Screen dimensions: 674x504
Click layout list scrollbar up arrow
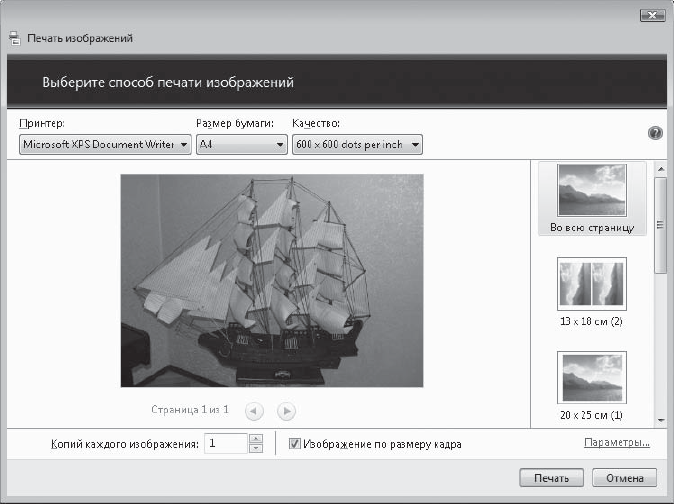tap(661, 169)
